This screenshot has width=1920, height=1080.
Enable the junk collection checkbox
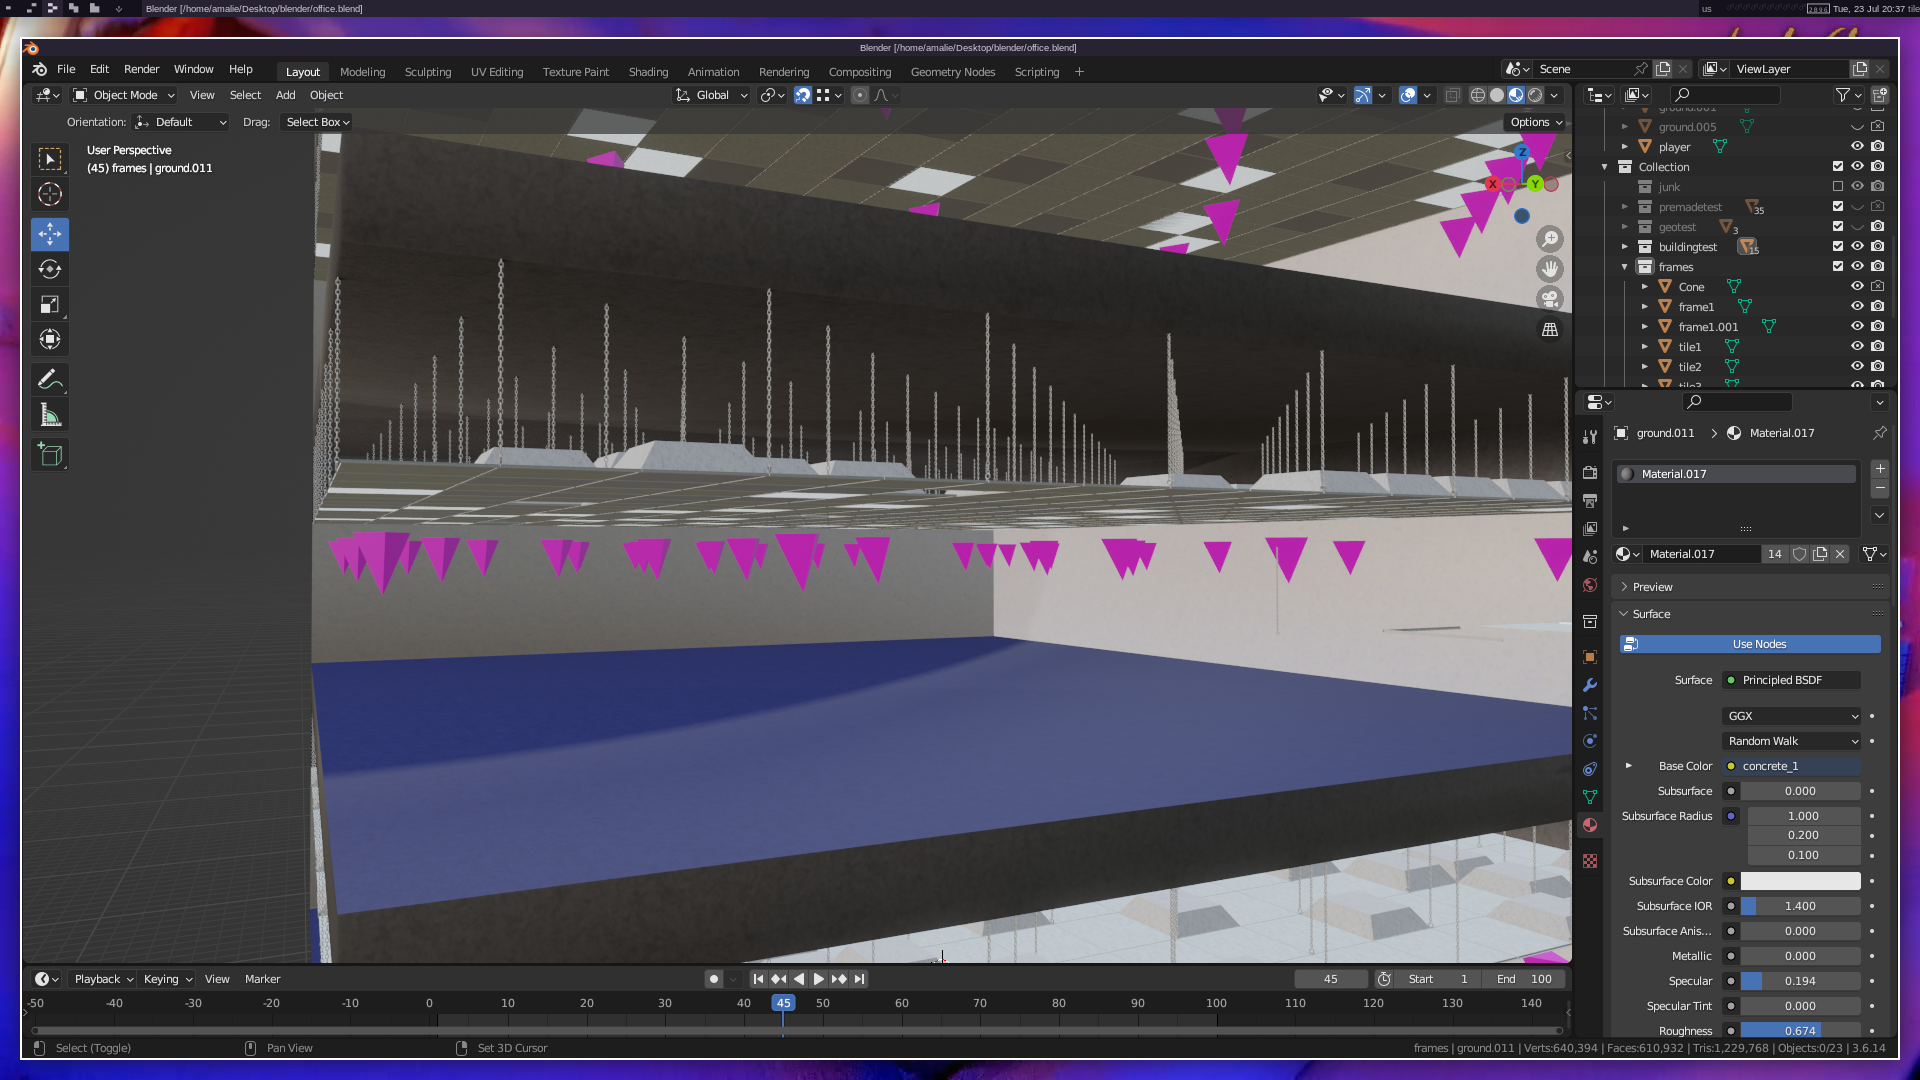pyautogui.click(x=1837, y=187)
